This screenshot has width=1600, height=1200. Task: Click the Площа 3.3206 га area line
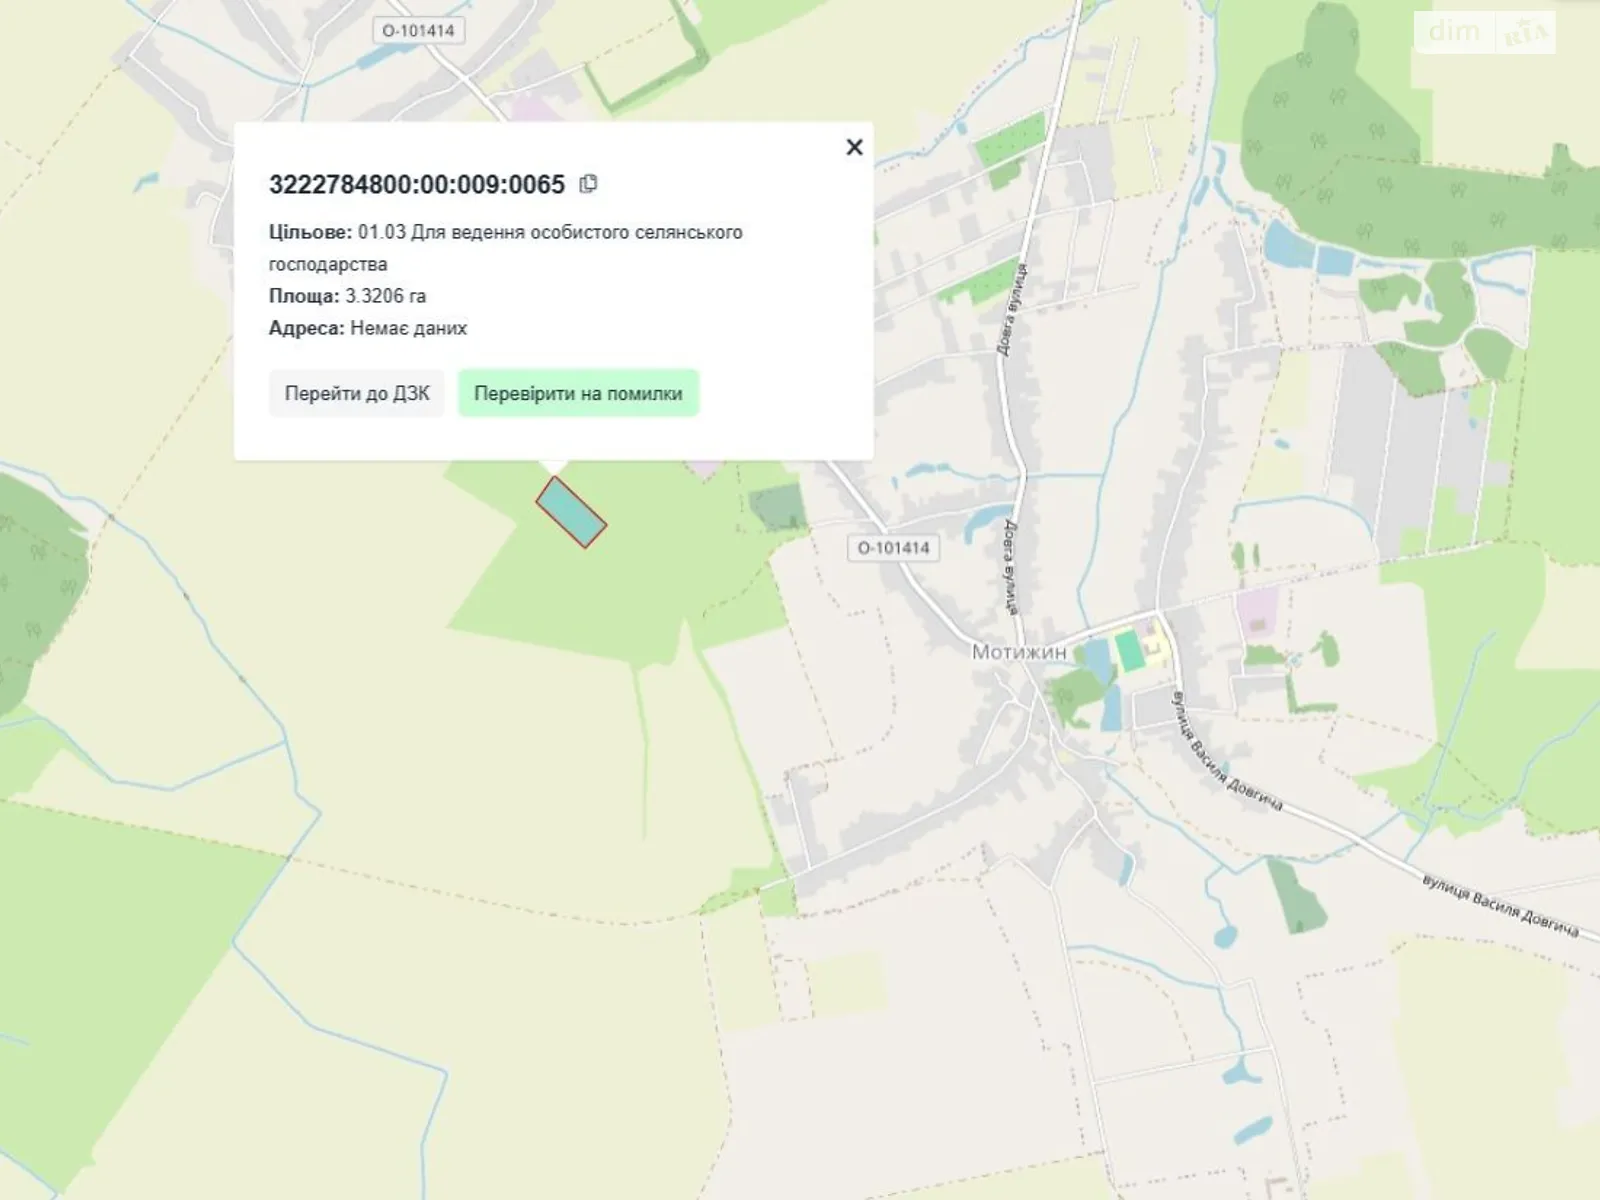[347, 296]
